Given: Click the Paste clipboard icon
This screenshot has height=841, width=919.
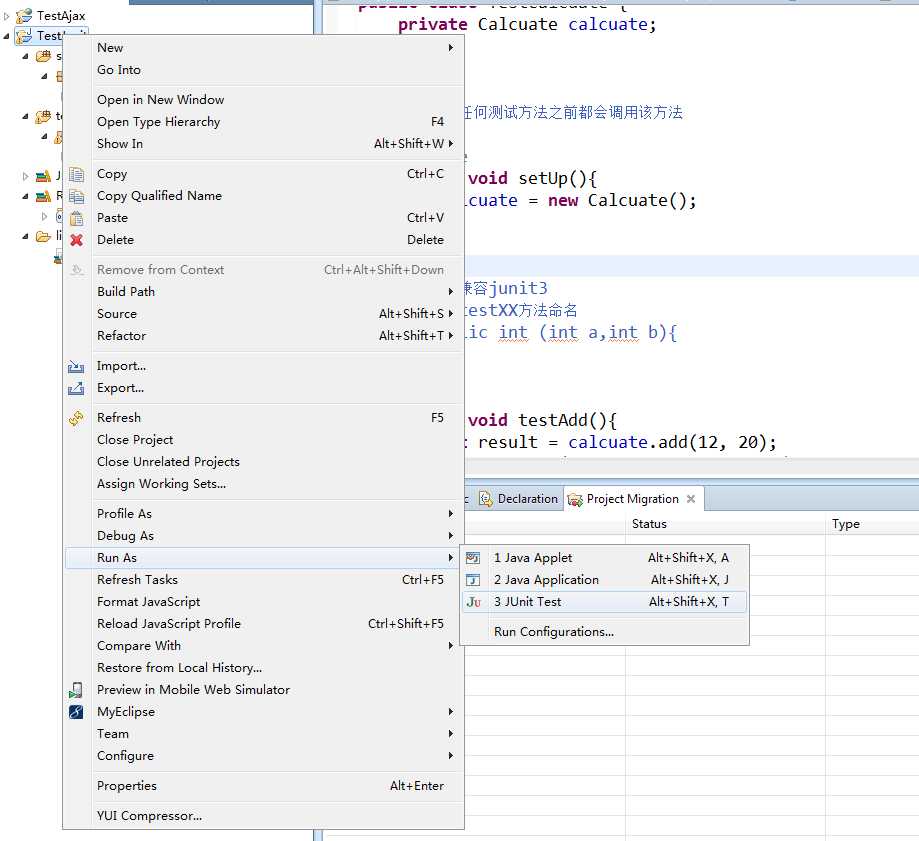Looking at the screenshot, I should (x=76, y=218).
